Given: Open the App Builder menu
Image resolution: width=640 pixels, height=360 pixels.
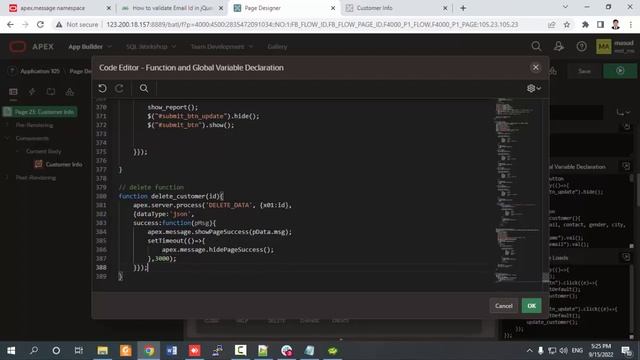Looking at the screenshot, I should (x=90, y=47).
